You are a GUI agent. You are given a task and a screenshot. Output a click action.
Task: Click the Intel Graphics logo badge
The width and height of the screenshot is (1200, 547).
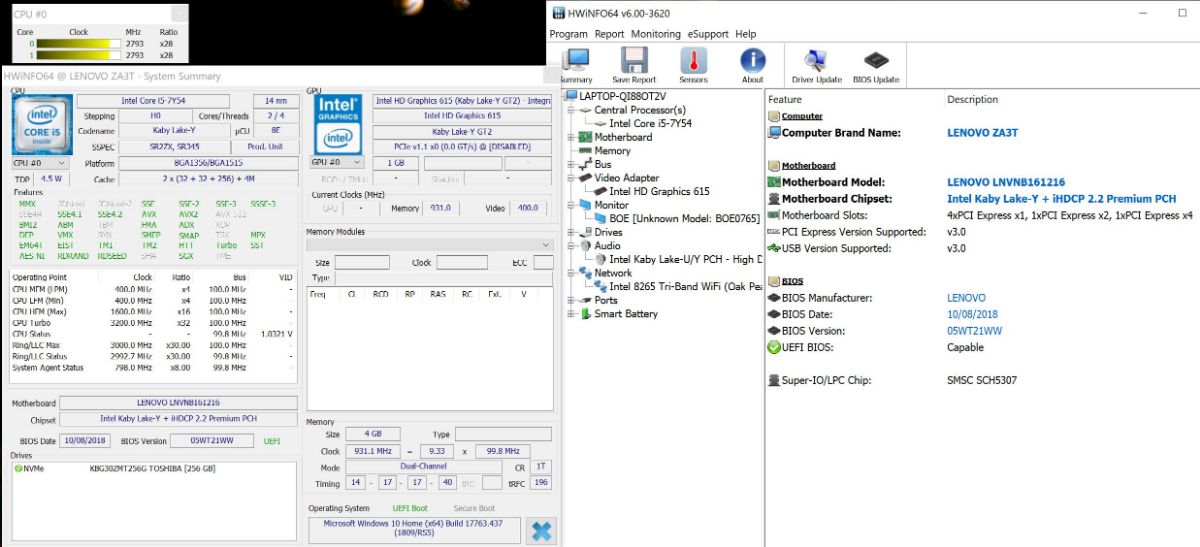coord(338,124)
